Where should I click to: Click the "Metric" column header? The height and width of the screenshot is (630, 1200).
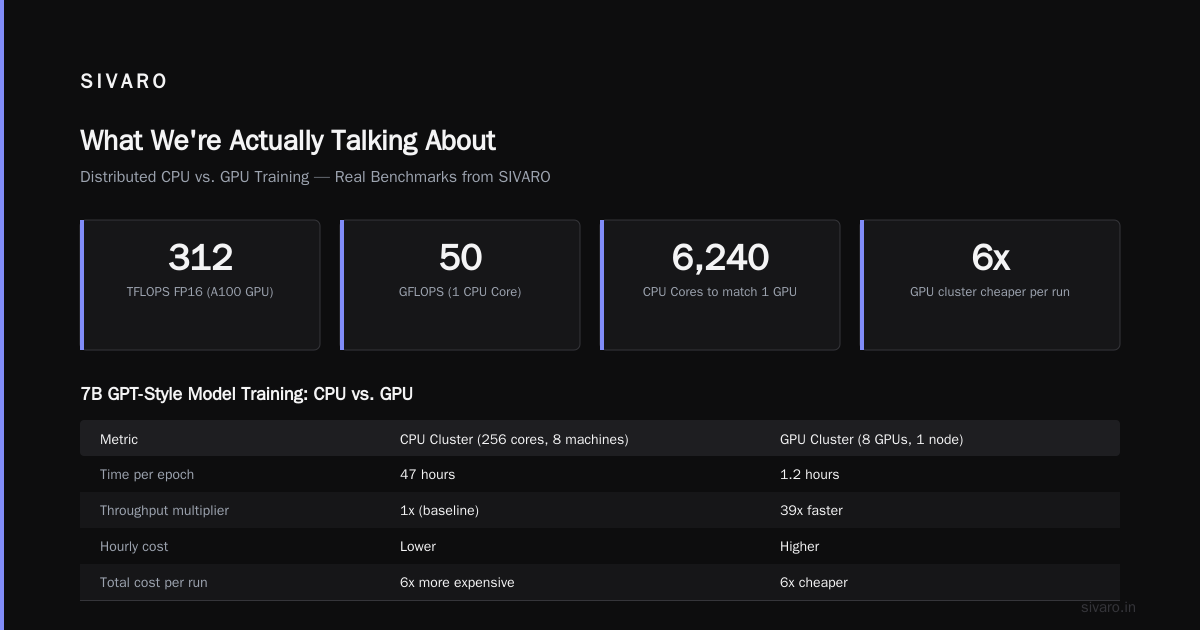(x=119, y=439)
